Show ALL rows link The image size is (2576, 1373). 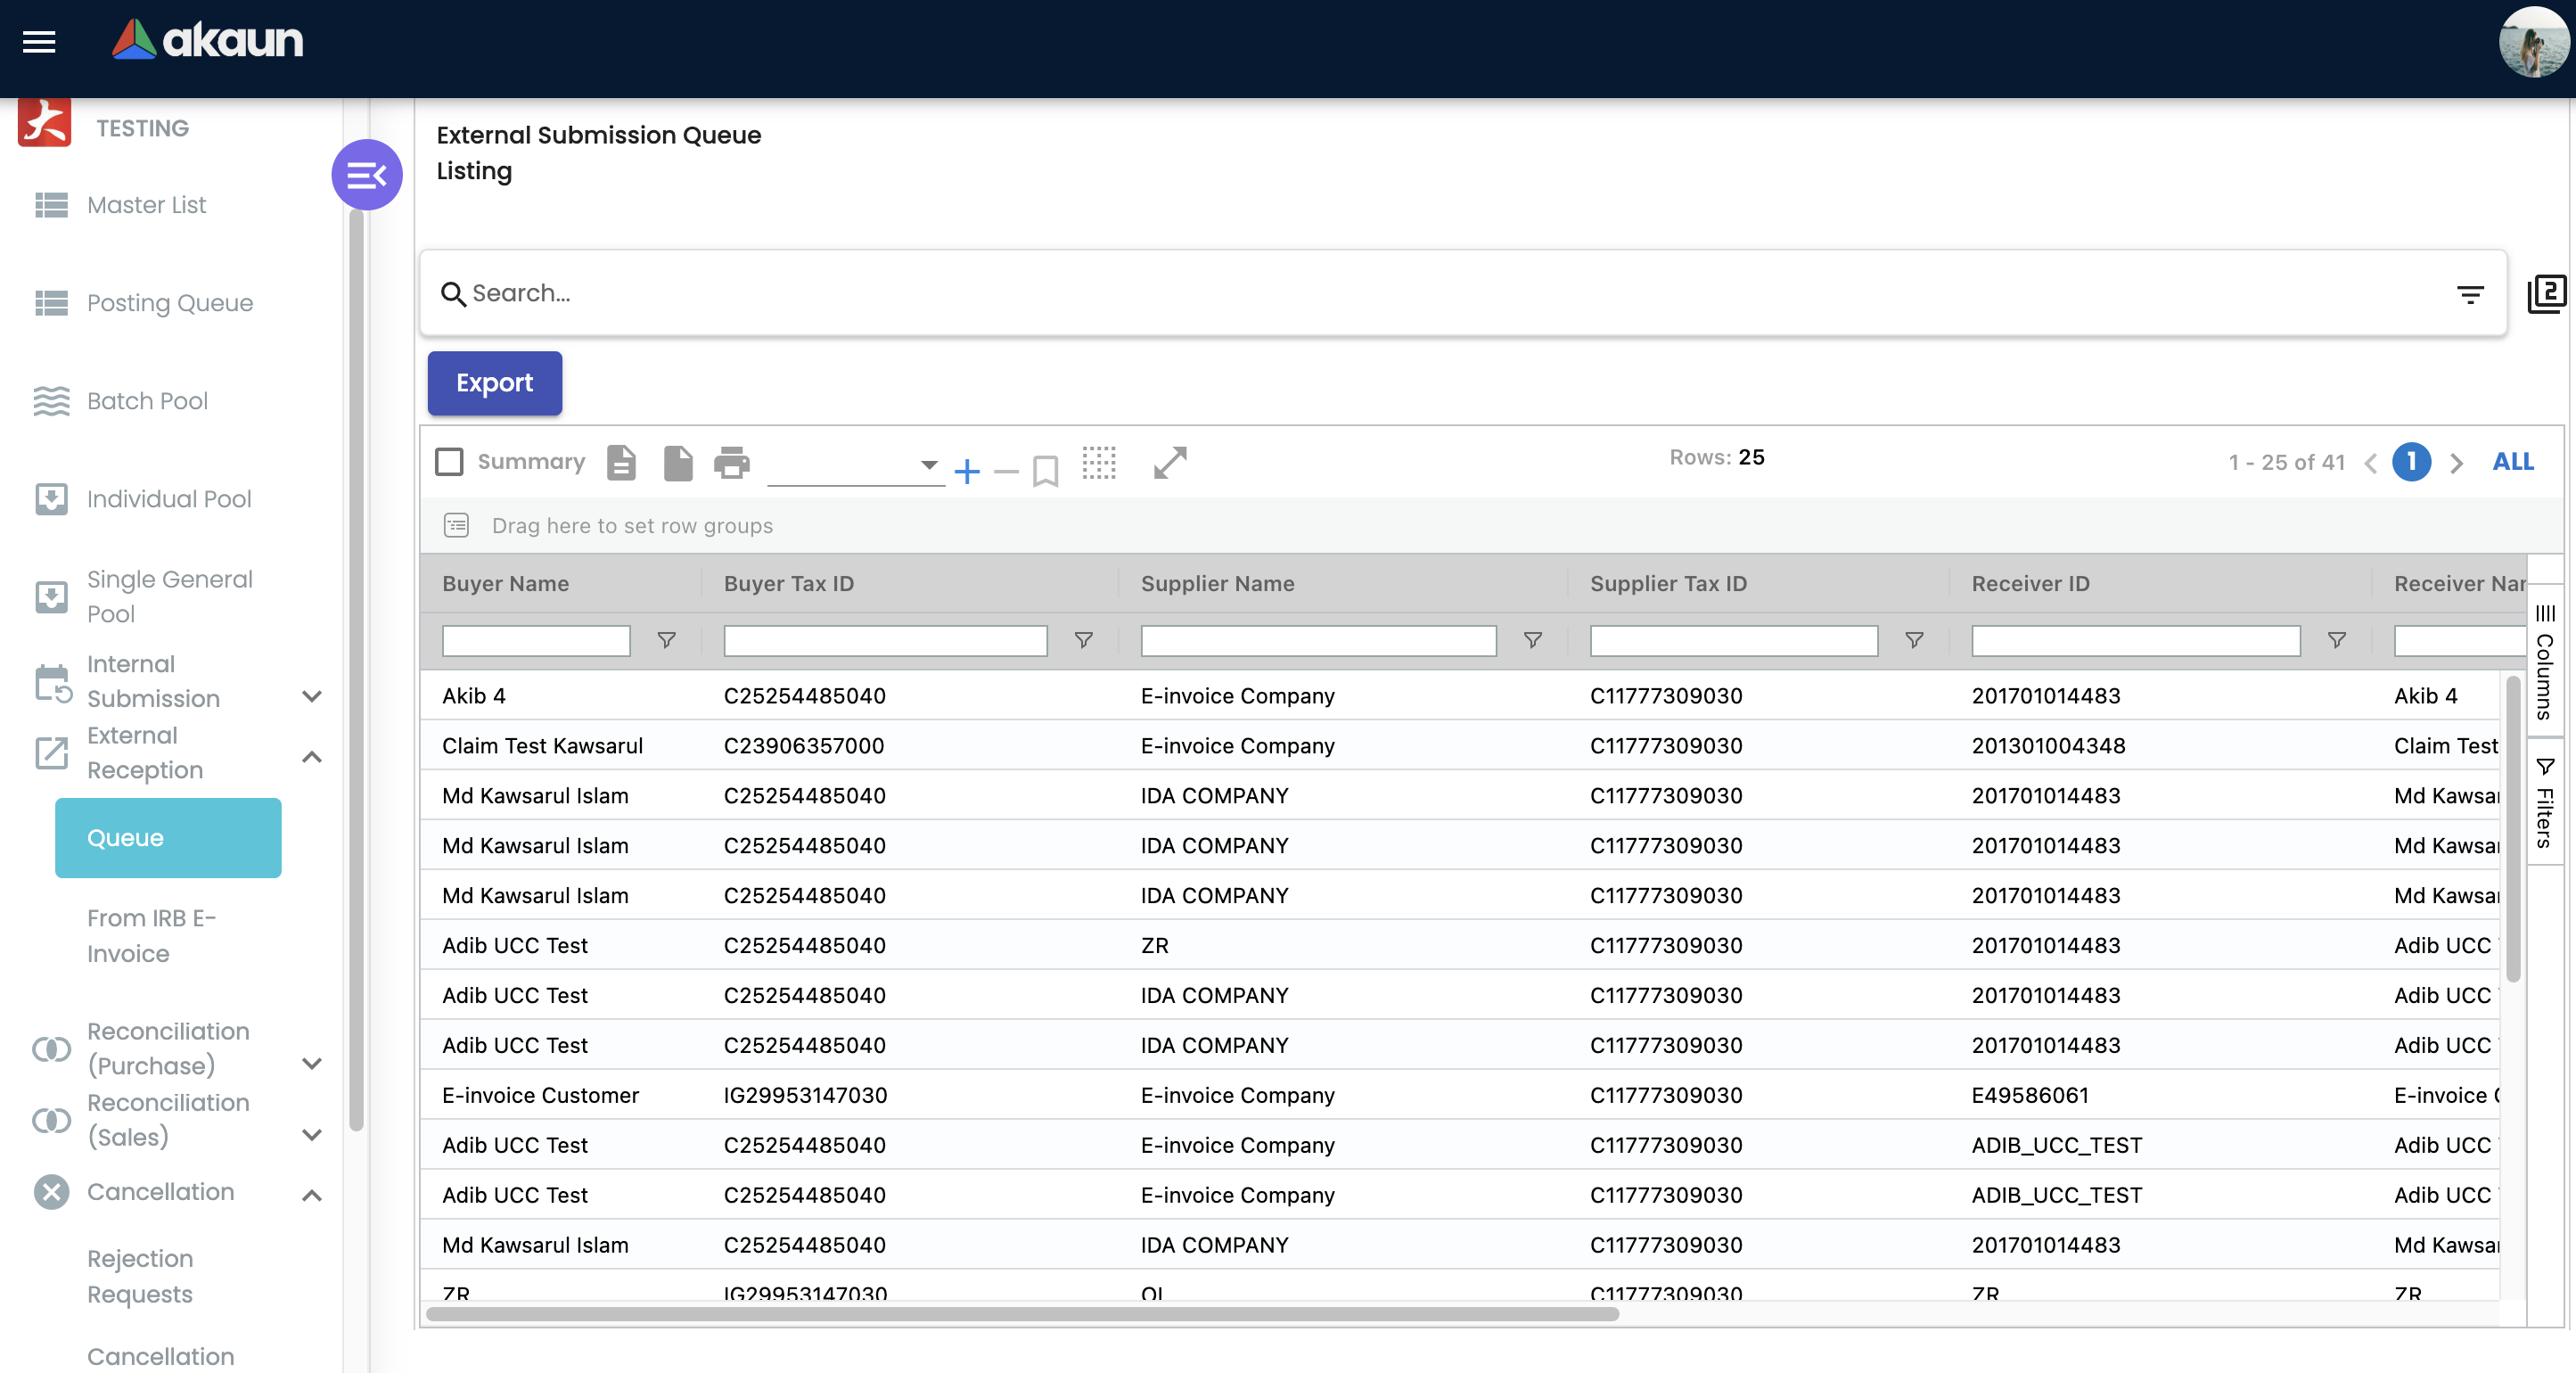[x=2513, y=461]
